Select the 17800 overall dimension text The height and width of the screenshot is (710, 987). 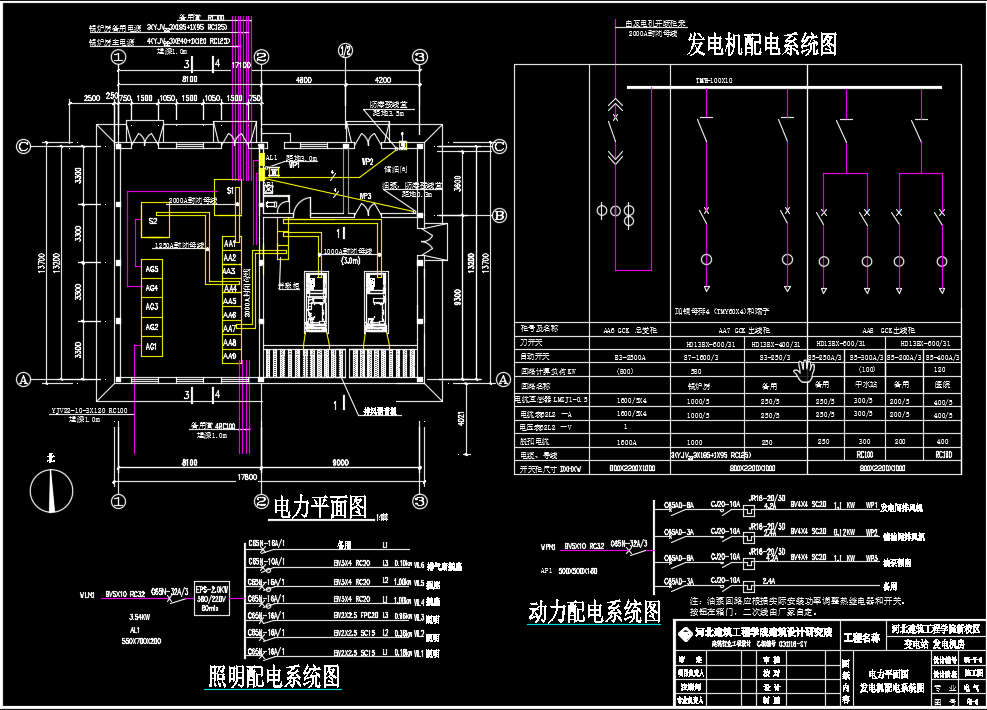click(247, 477)
